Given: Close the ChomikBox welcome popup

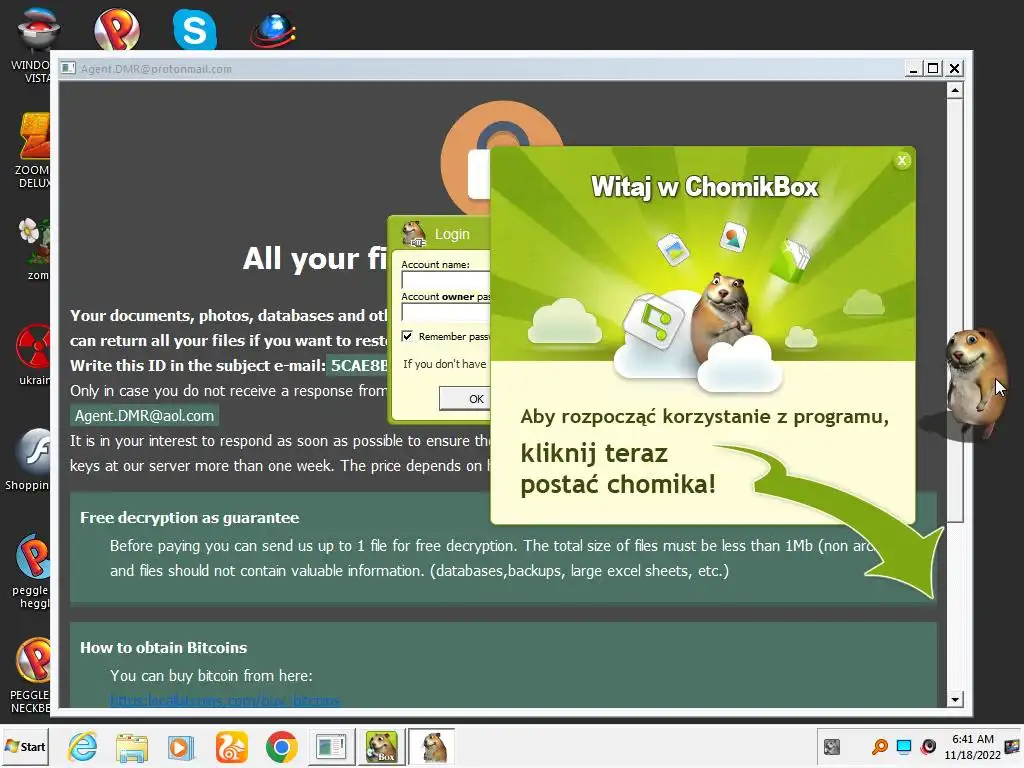Looking at the screenshot, I should point(902,160).
